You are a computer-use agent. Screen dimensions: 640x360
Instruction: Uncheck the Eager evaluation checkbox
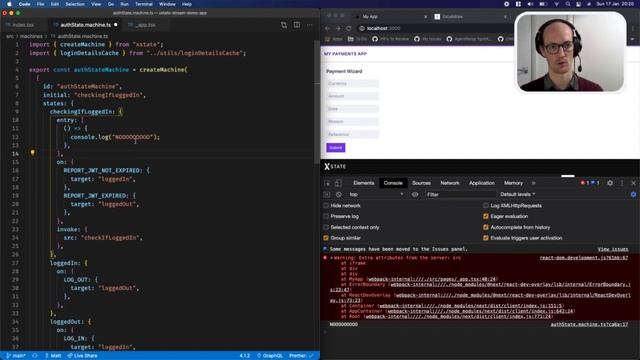(486, 216)
